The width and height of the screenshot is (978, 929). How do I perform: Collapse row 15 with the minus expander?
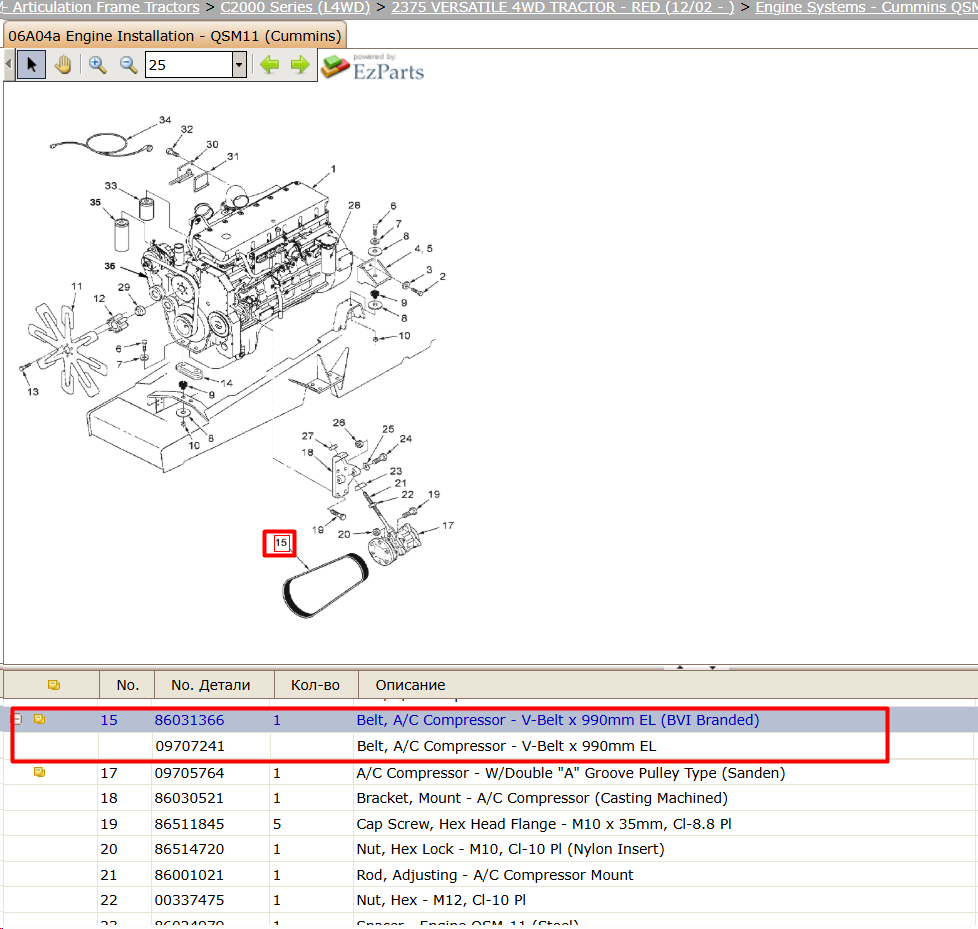(17, 719)
